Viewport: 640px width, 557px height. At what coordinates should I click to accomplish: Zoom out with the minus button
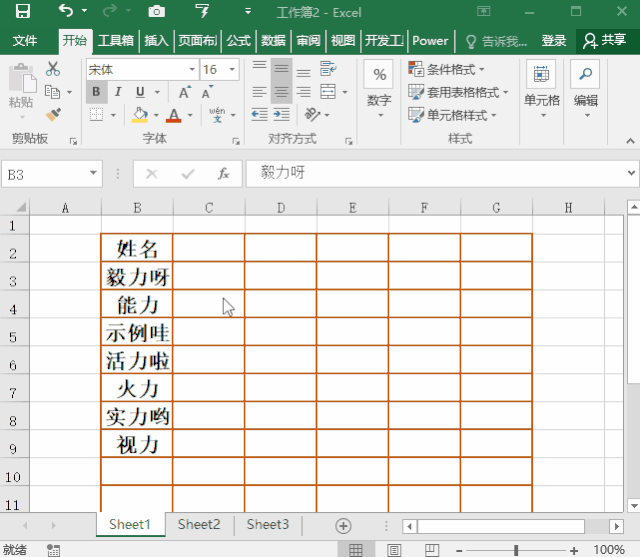click(x=459, y=551)
